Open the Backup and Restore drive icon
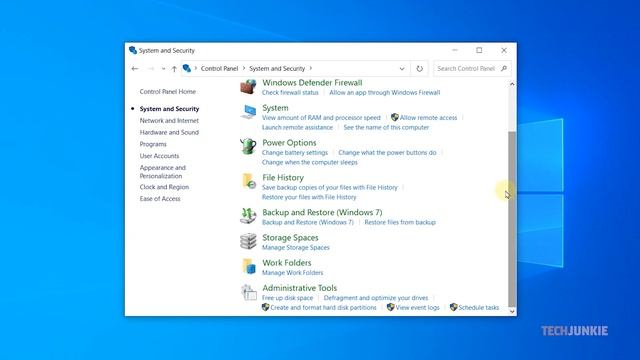Screen dimensions: 640x360 [248, 216]
